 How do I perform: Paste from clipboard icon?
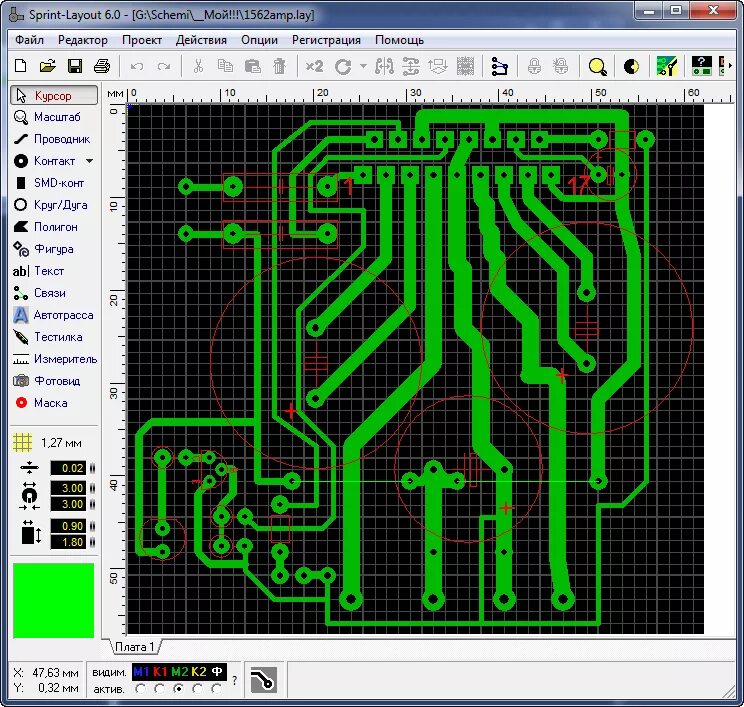[252, 66]
